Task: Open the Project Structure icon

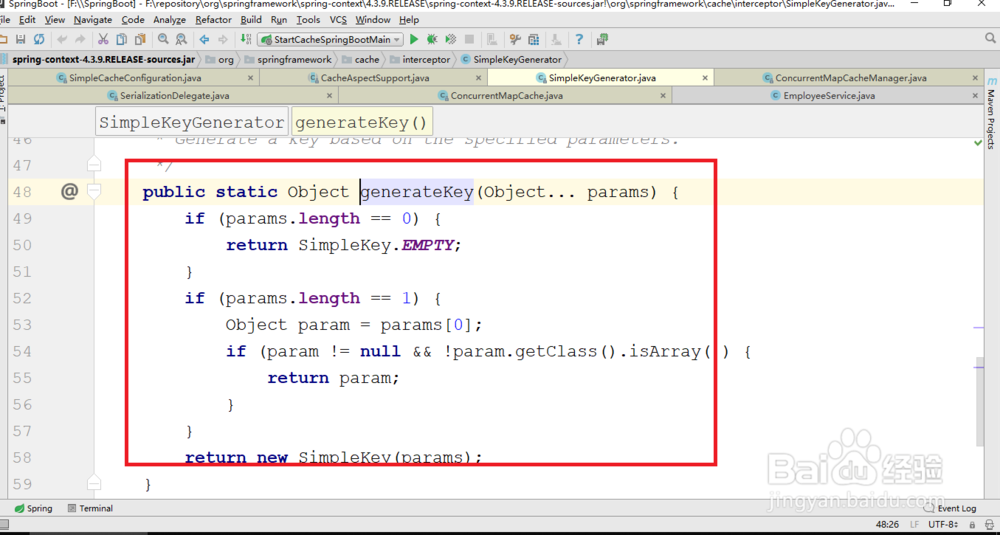Action: (x=534, y=40)
